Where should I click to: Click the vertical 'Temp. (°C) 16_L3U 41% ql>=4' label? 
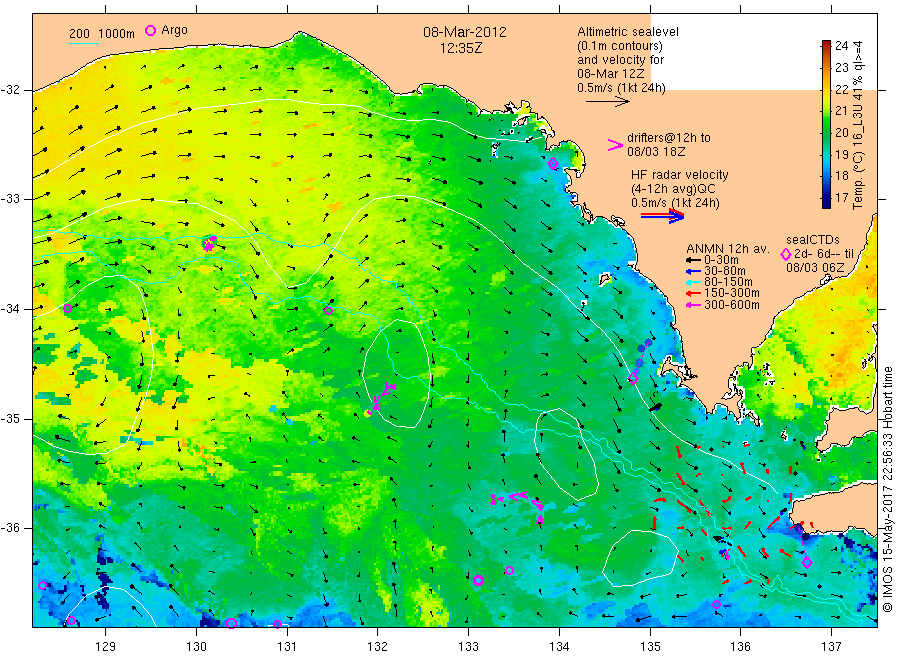click(858, 125)
